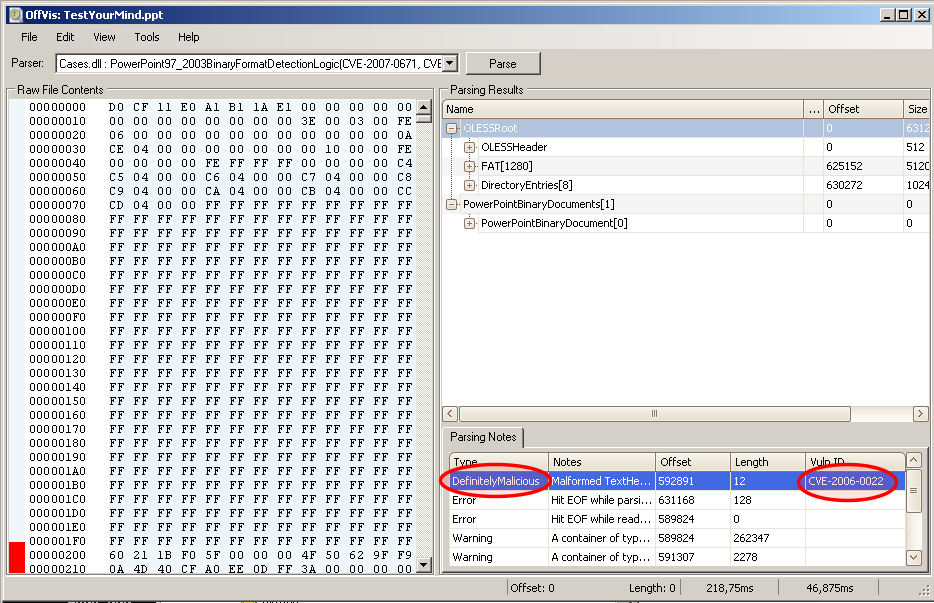Open the Help menu
The image size is (934, 603).
click(x=189, y=37)
